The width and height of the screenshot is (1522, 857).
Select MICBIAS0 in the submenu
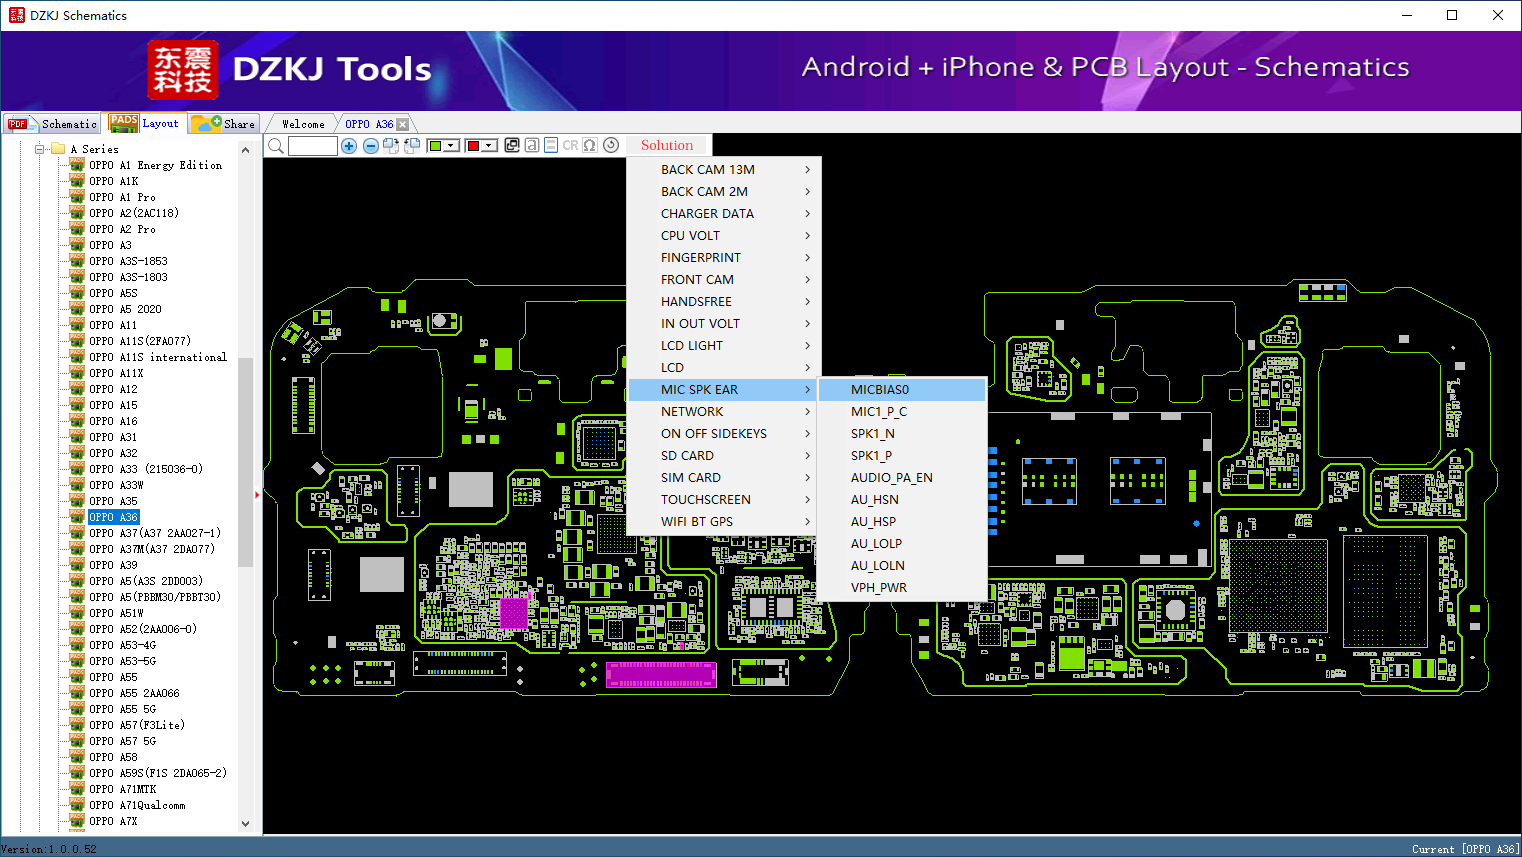[x=902, y=390]
